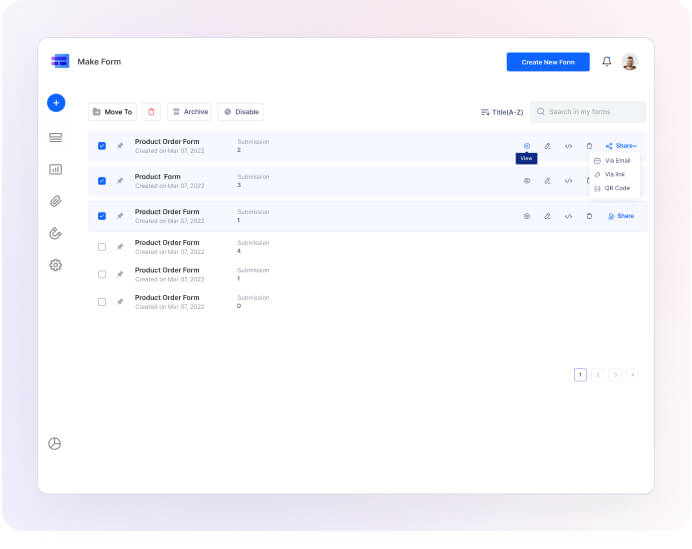Viewport: 692px width, 549px height.
Task: Click the Create New Form button
Action: pos(548,62)
